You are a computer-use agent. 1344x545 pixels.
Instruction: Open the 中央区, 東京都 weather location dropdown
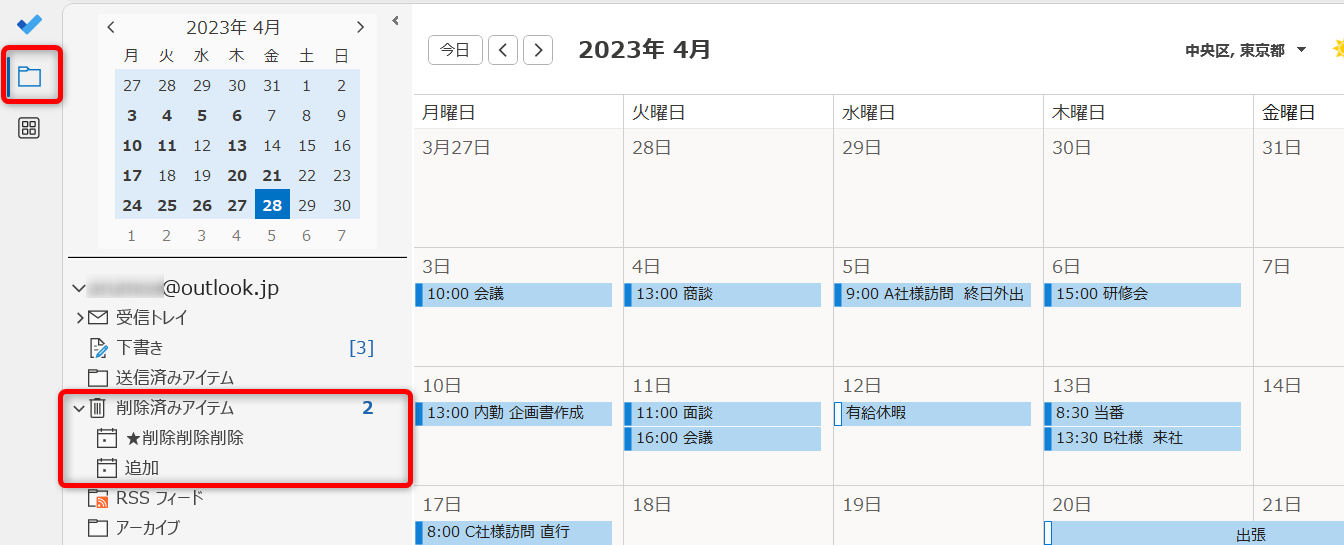click(x=1301, y=50)
